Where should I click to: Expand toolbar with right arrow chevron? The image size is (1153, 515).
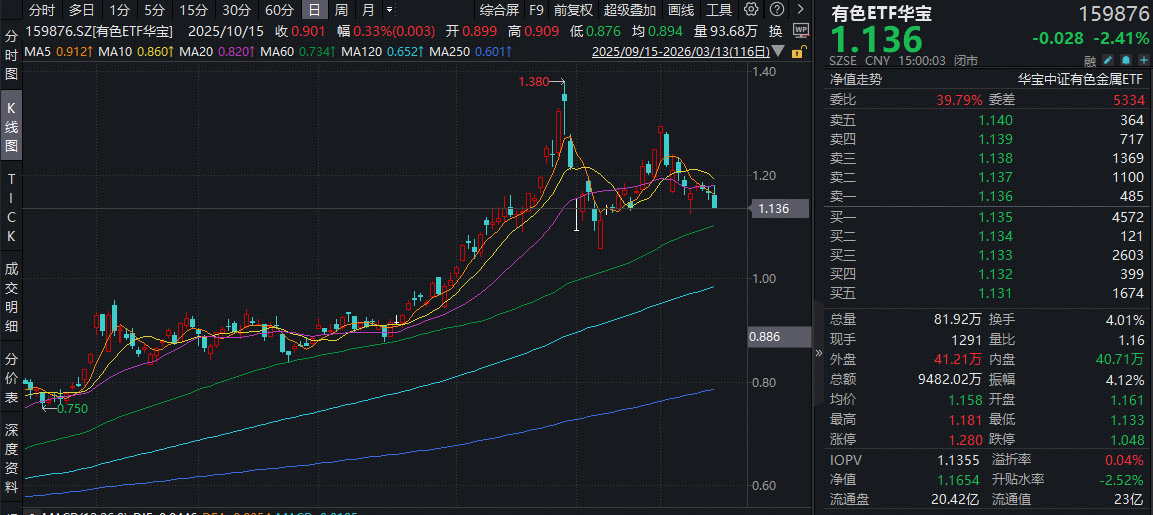click(801, 10)
